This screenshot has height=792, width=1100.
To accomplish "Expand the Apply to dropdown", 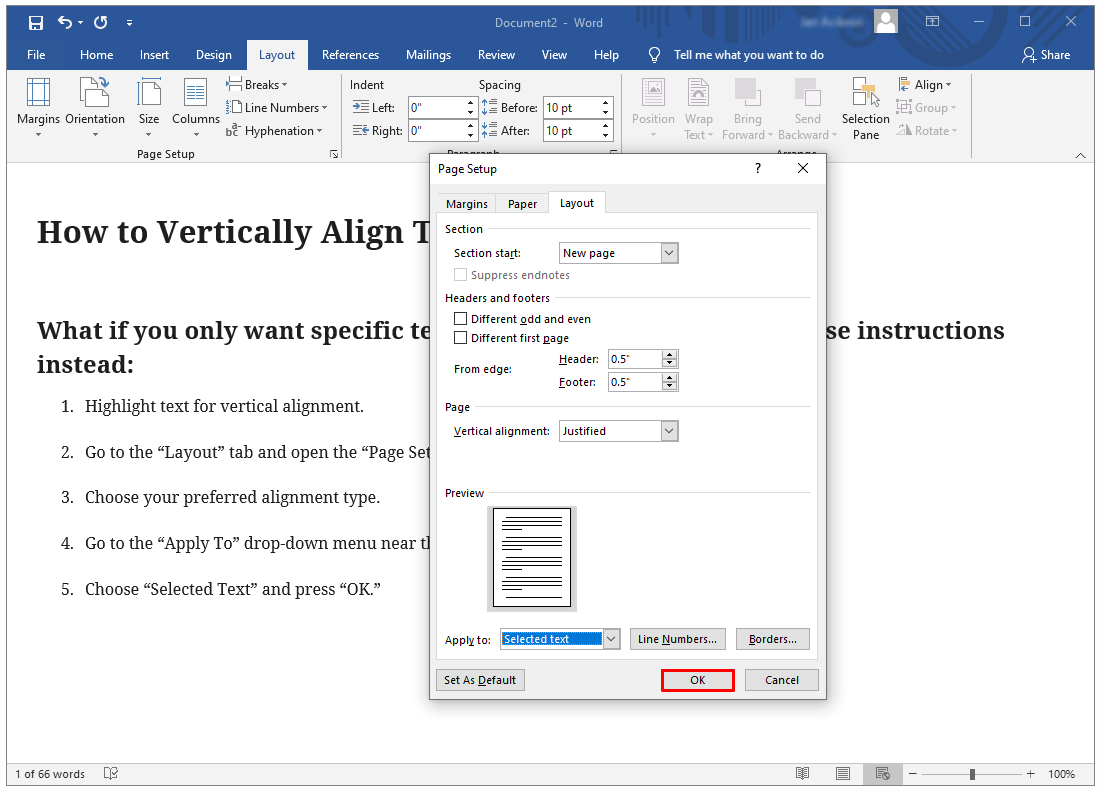I will (612, 639).
